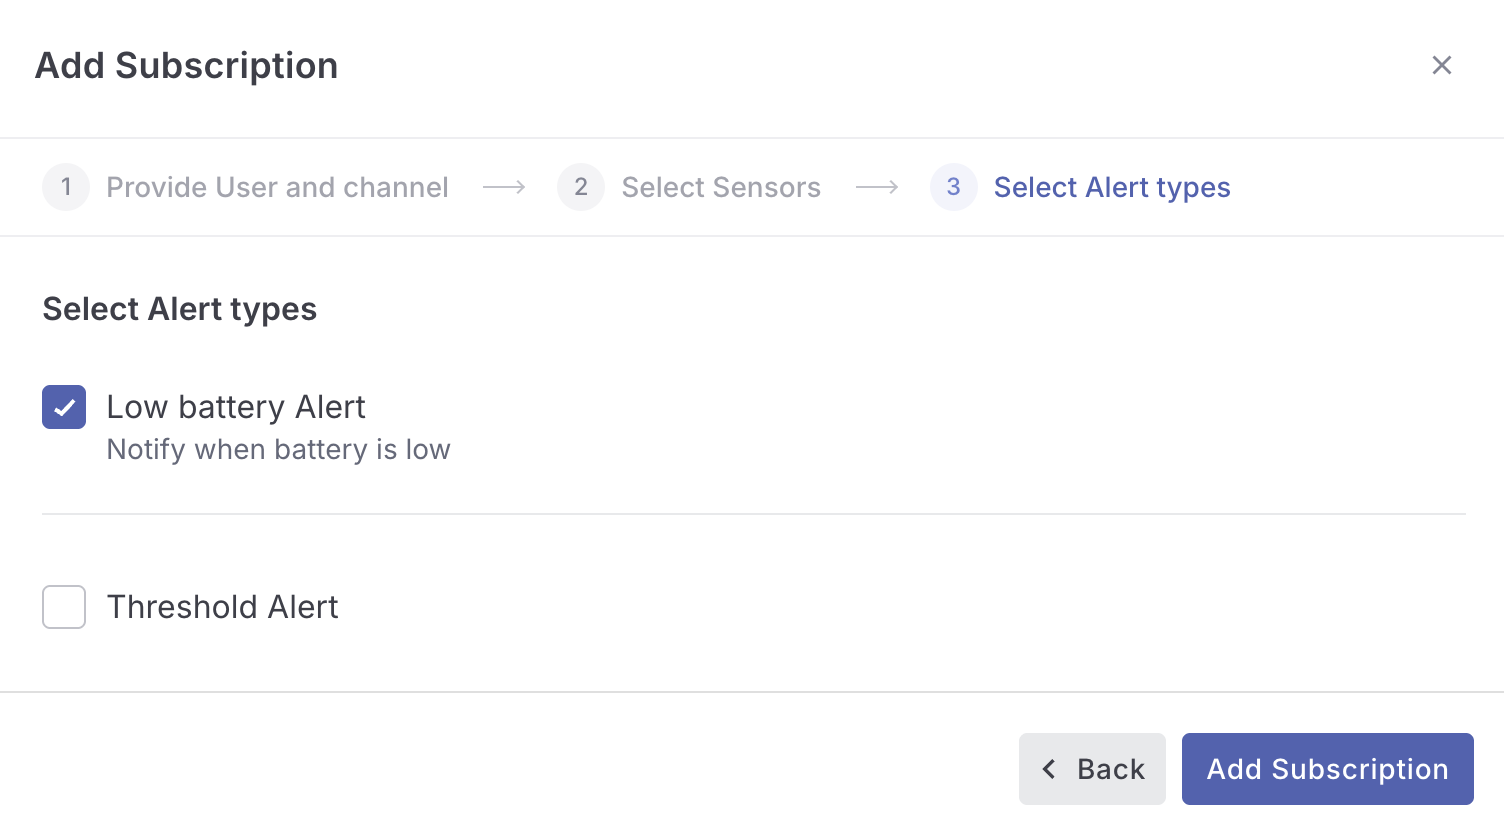Viewport: 1504px width, 834px height.
Task: Enable the Threshold Alert checkbox
Action: click(x=64, y=607)
